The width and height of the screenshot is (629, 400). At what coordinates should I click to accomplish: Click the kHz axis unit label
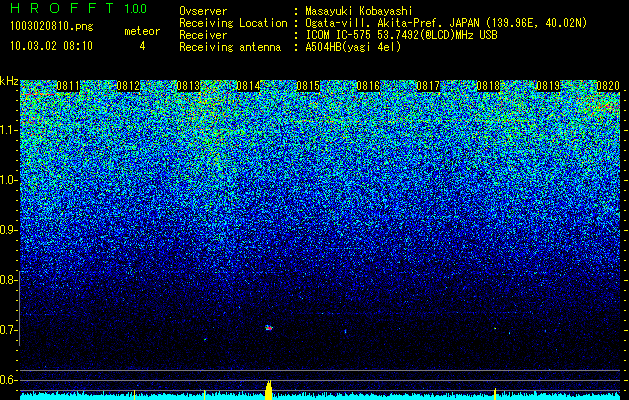[x=9, y=81]
